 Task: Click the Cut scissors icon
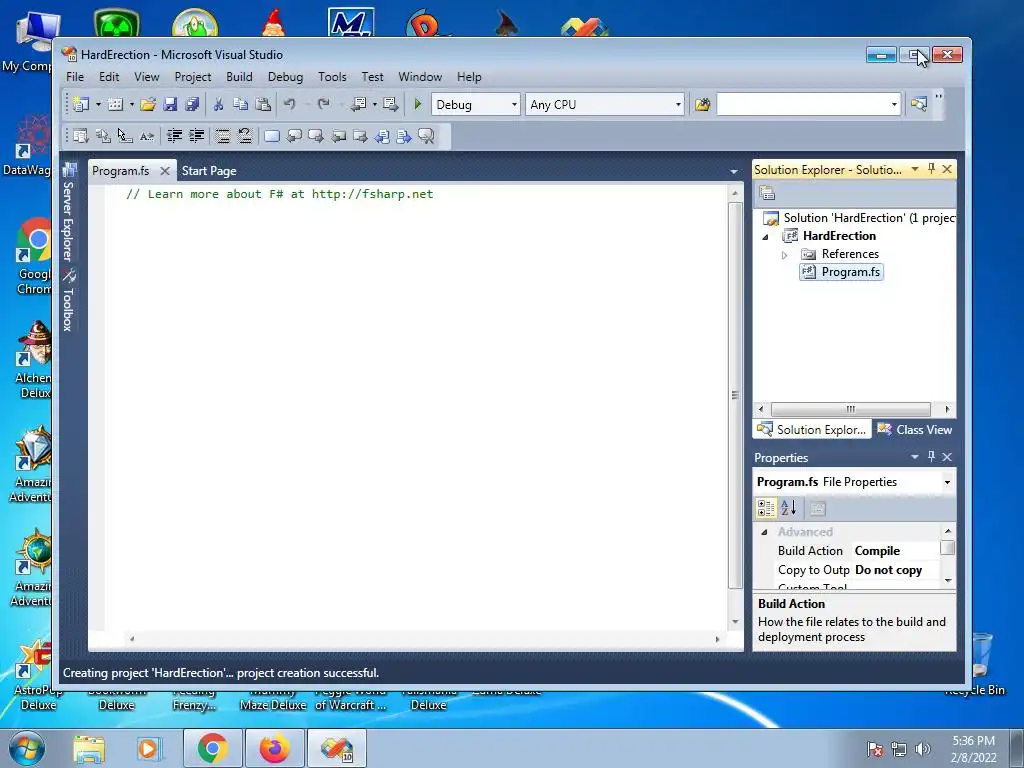click(x=218, y=104)
